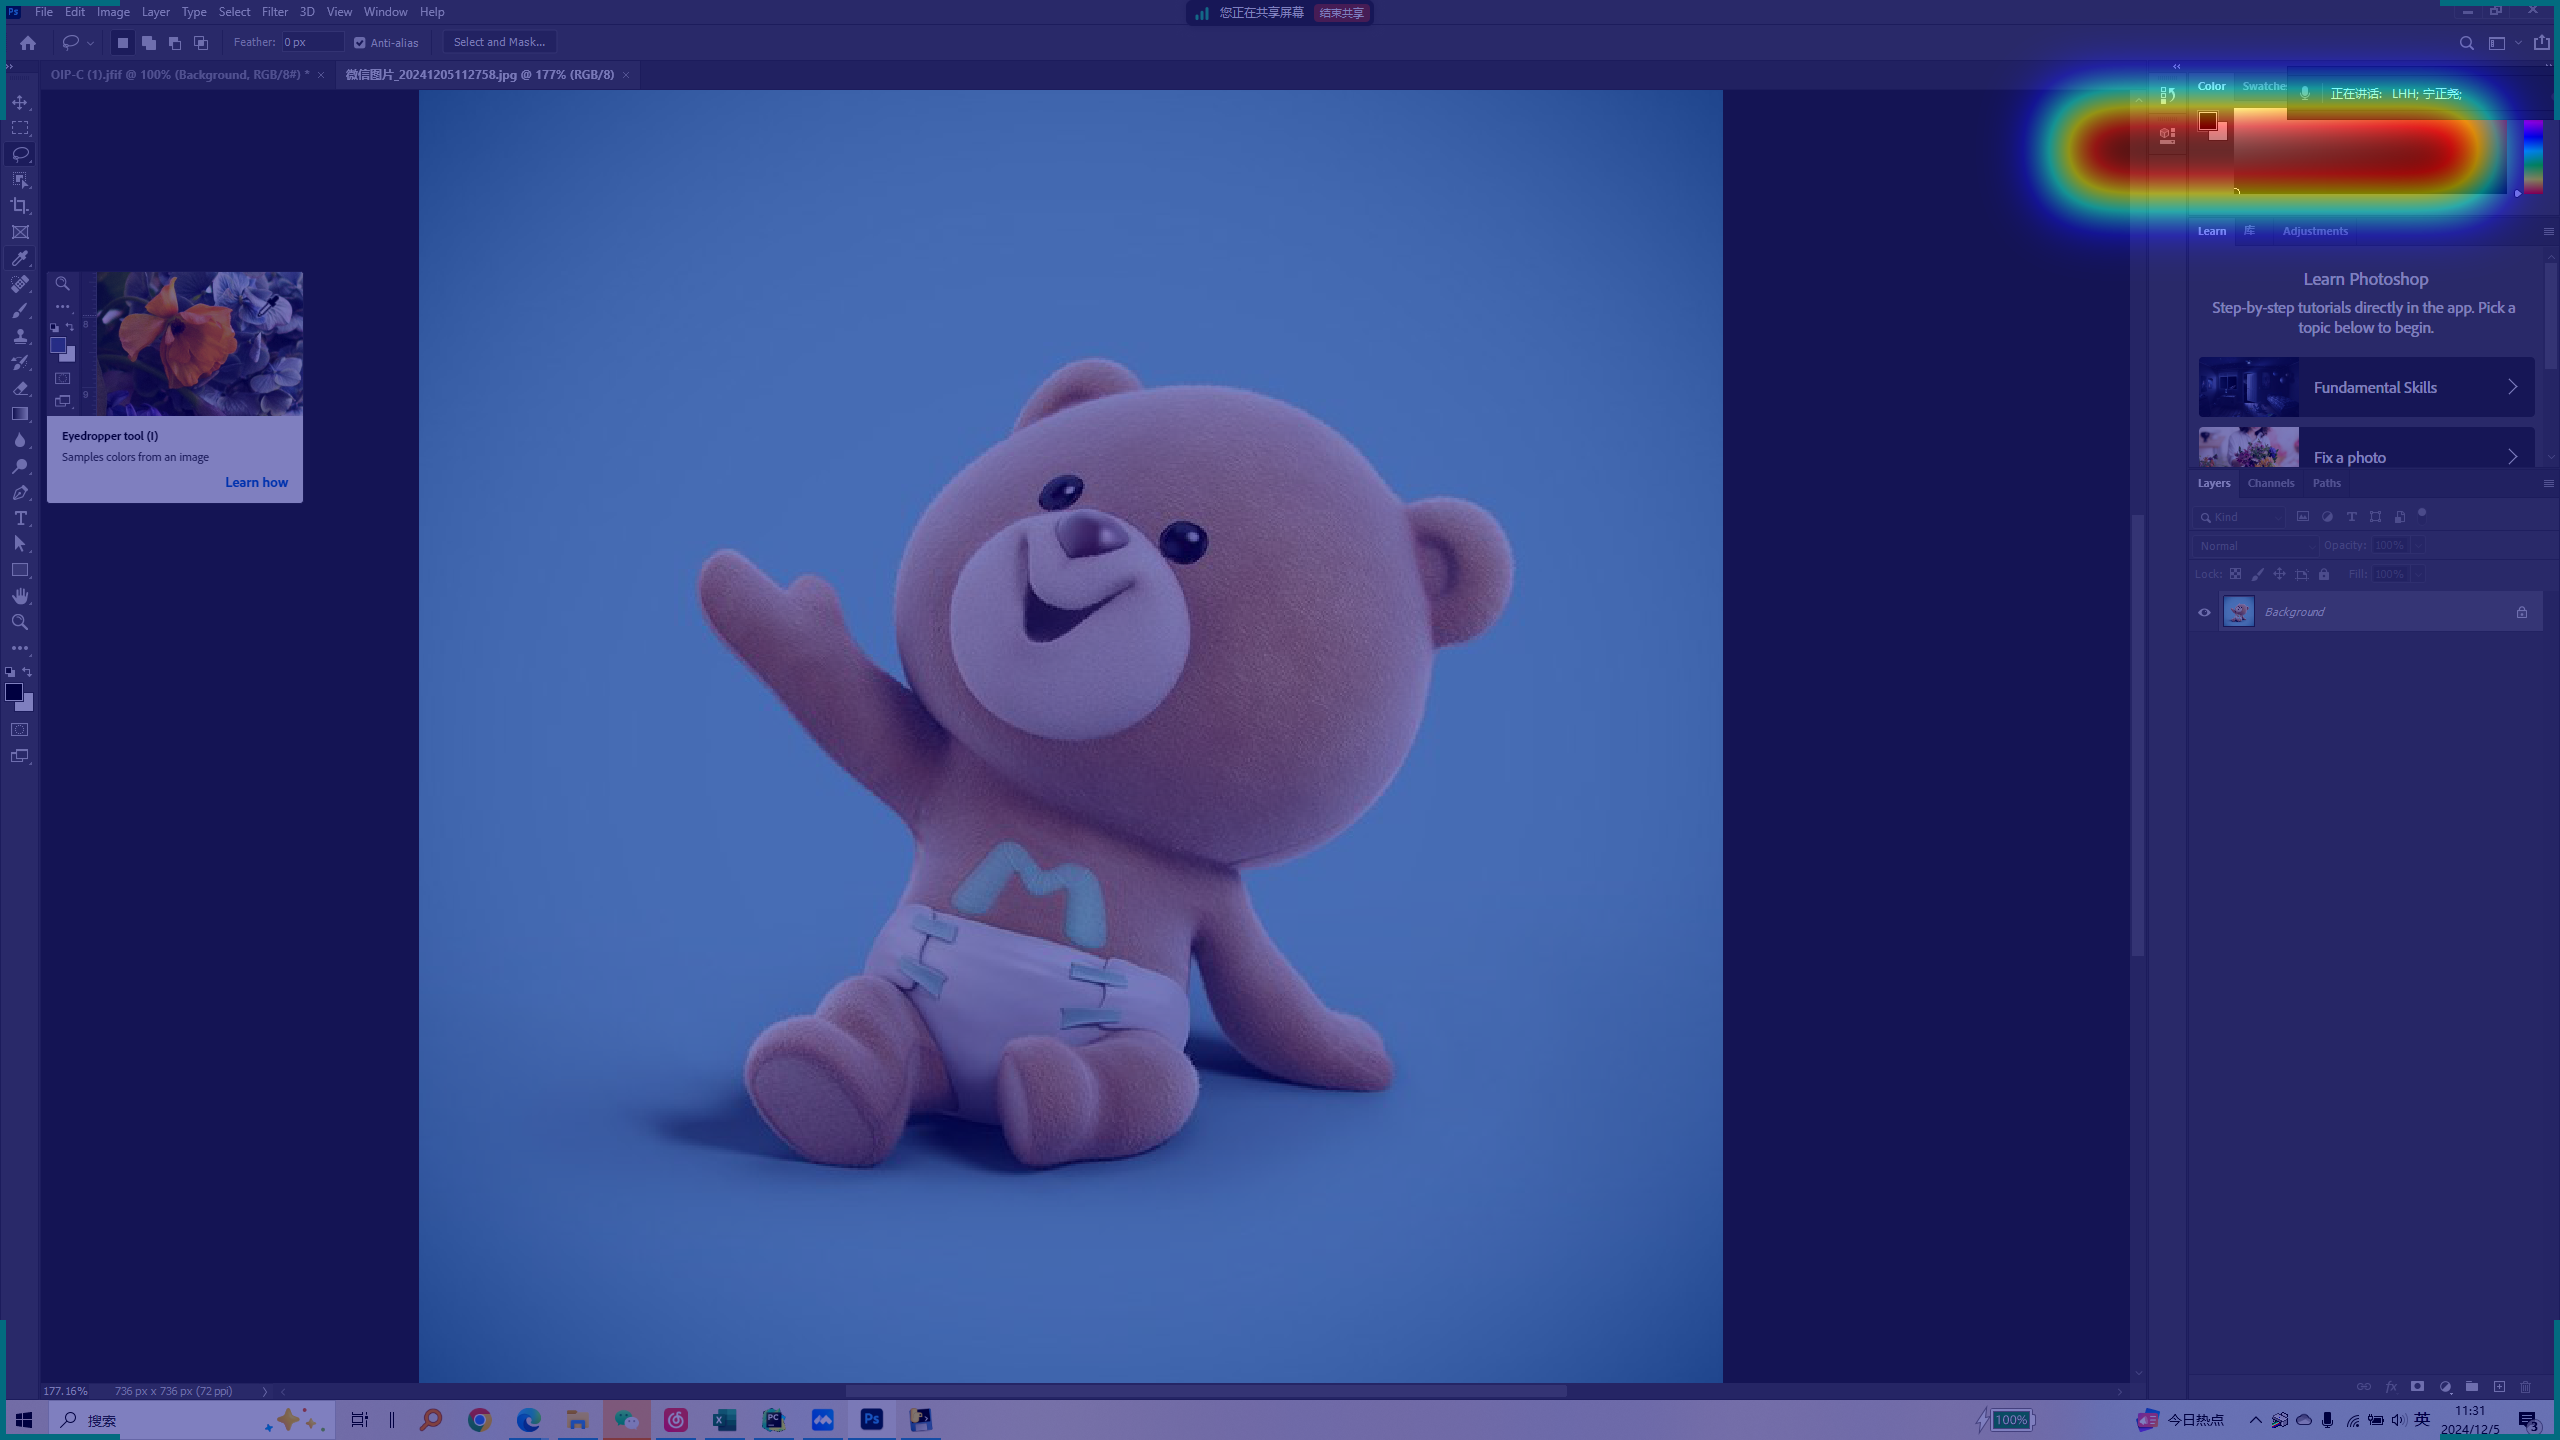The width and height of the screenshot is (2560, 1440).
Task: Hide the Background layer
Action: [x=2204, y=612]
